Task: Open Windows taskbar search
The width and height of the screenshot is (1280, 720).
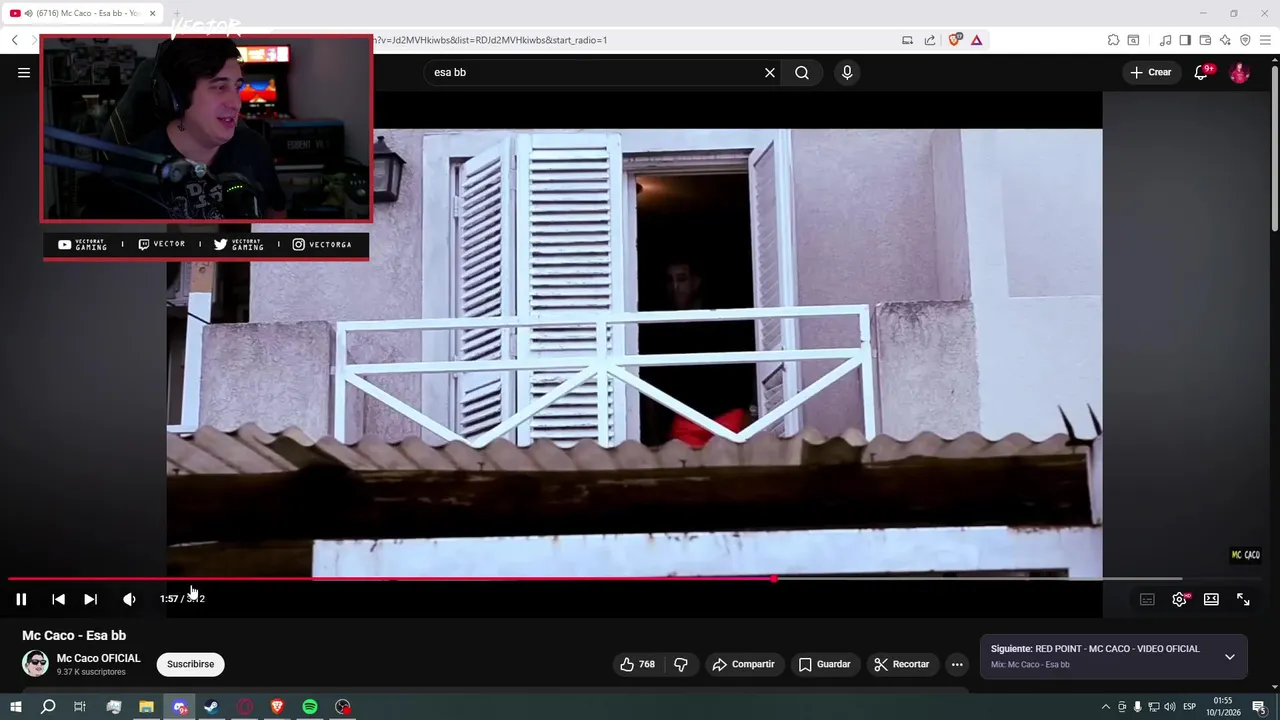Action: [x=48, y=707]
